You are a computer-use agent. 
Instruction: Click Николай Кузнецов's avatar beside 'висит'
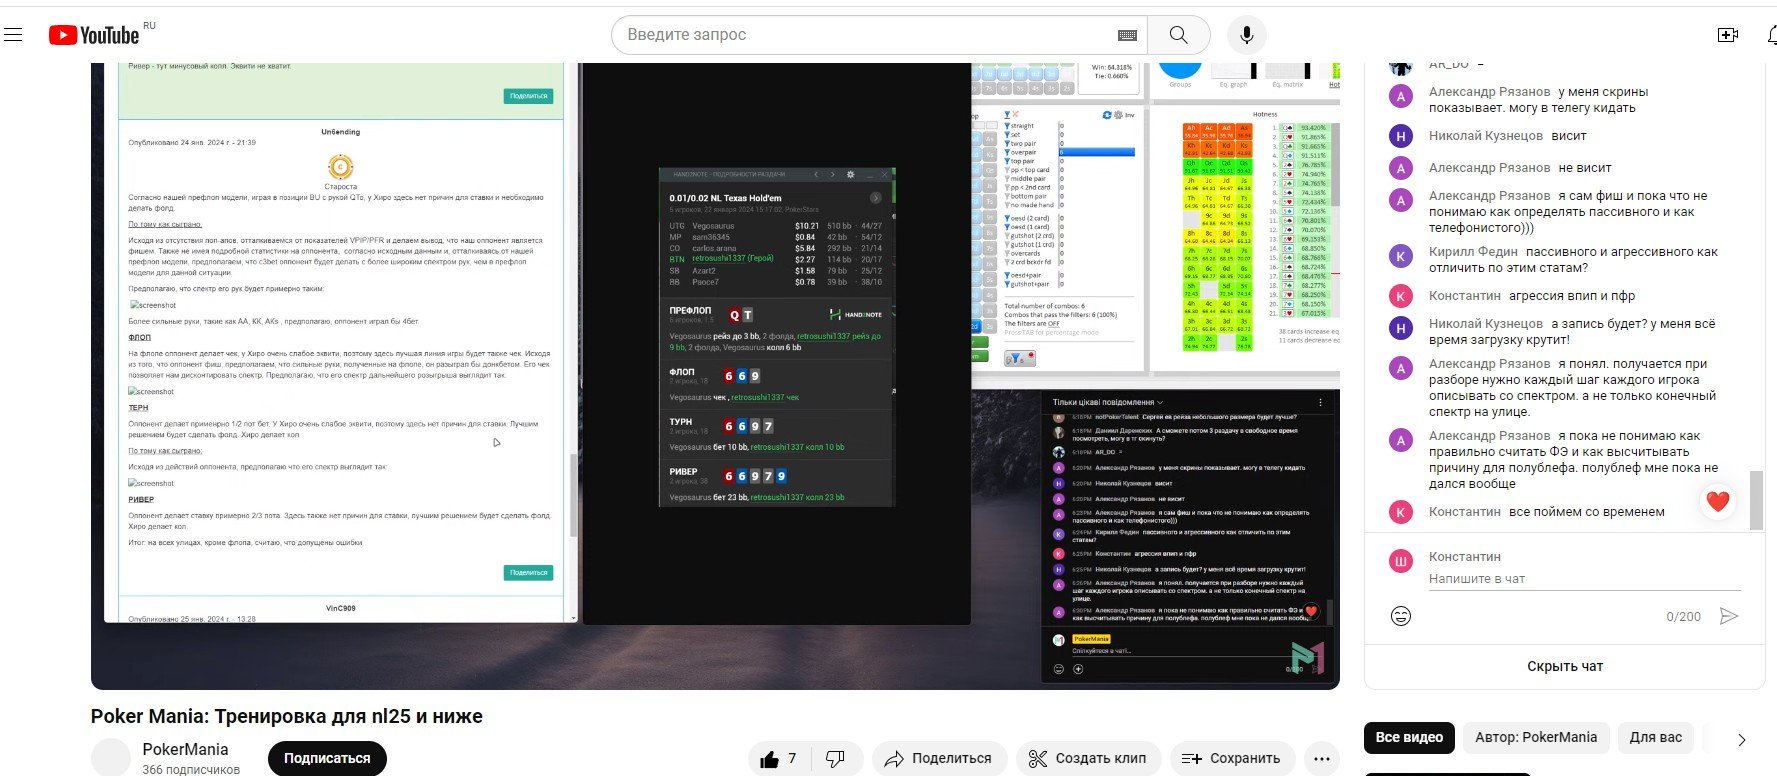point(1401,136)
